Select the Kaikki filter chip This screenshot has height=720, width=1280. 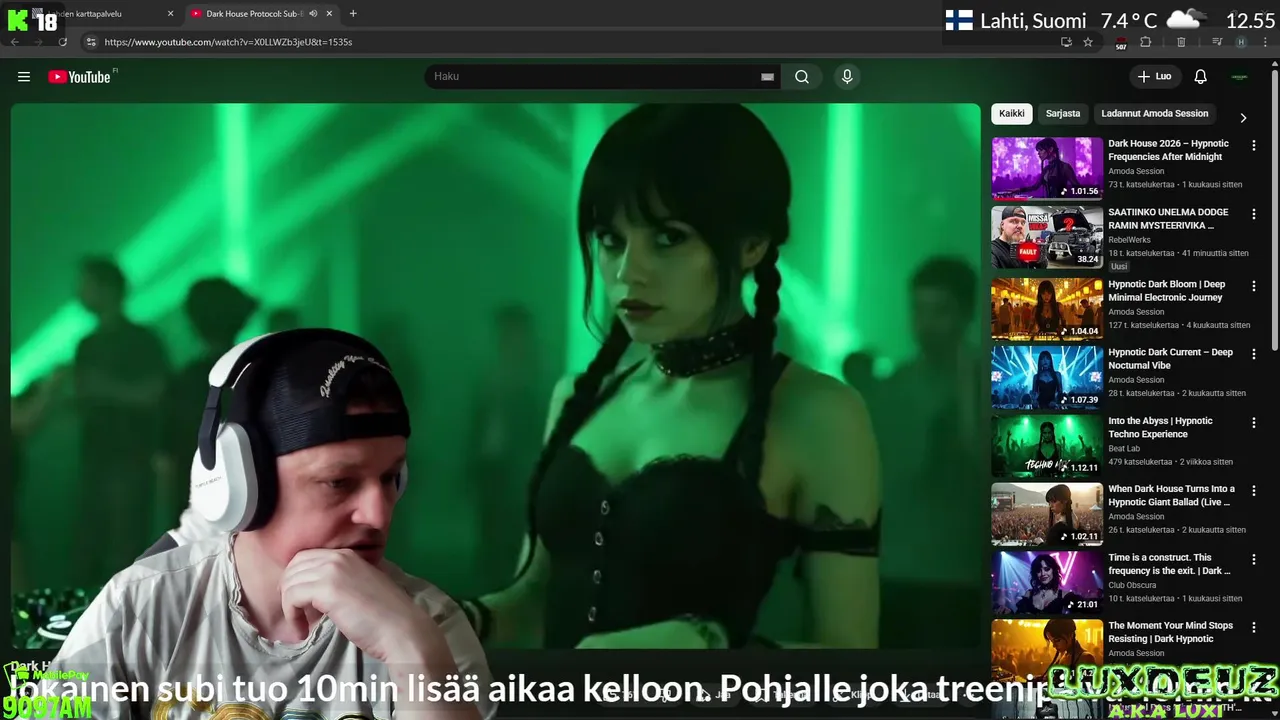click(1011, 114)
